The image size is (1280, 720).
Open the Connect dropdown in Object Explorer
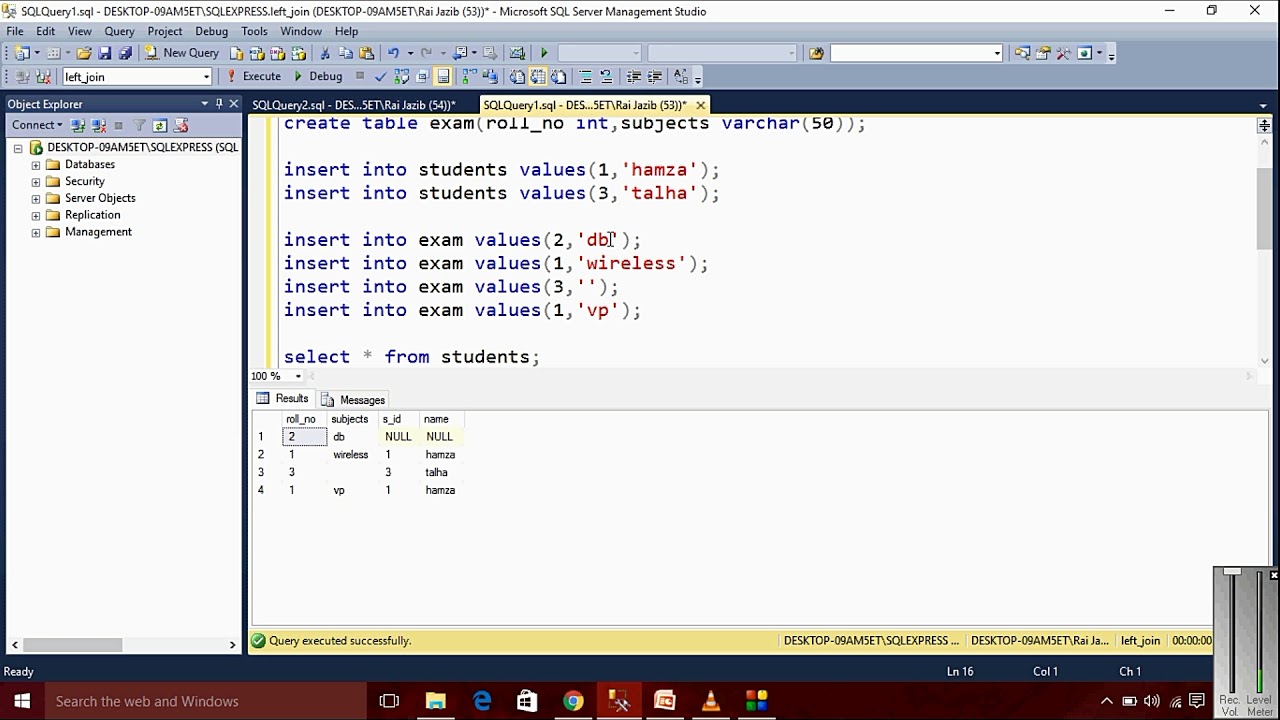tap(37, 125)
